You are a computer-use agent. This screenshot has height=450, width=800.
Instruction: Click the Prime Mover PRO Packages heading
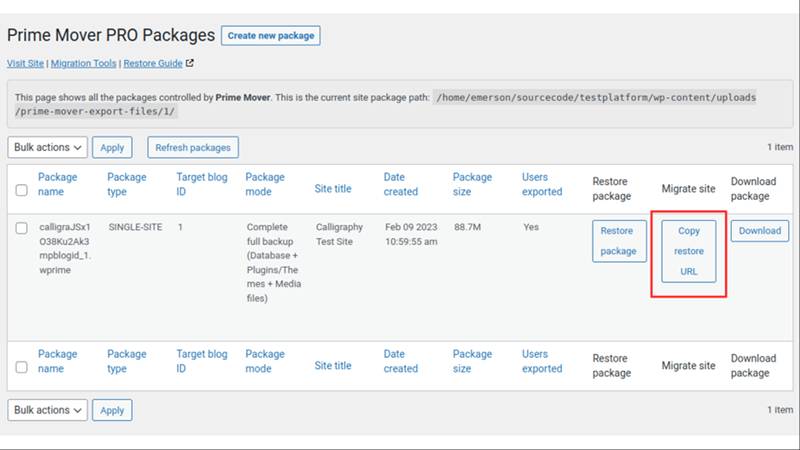point(111,35)
